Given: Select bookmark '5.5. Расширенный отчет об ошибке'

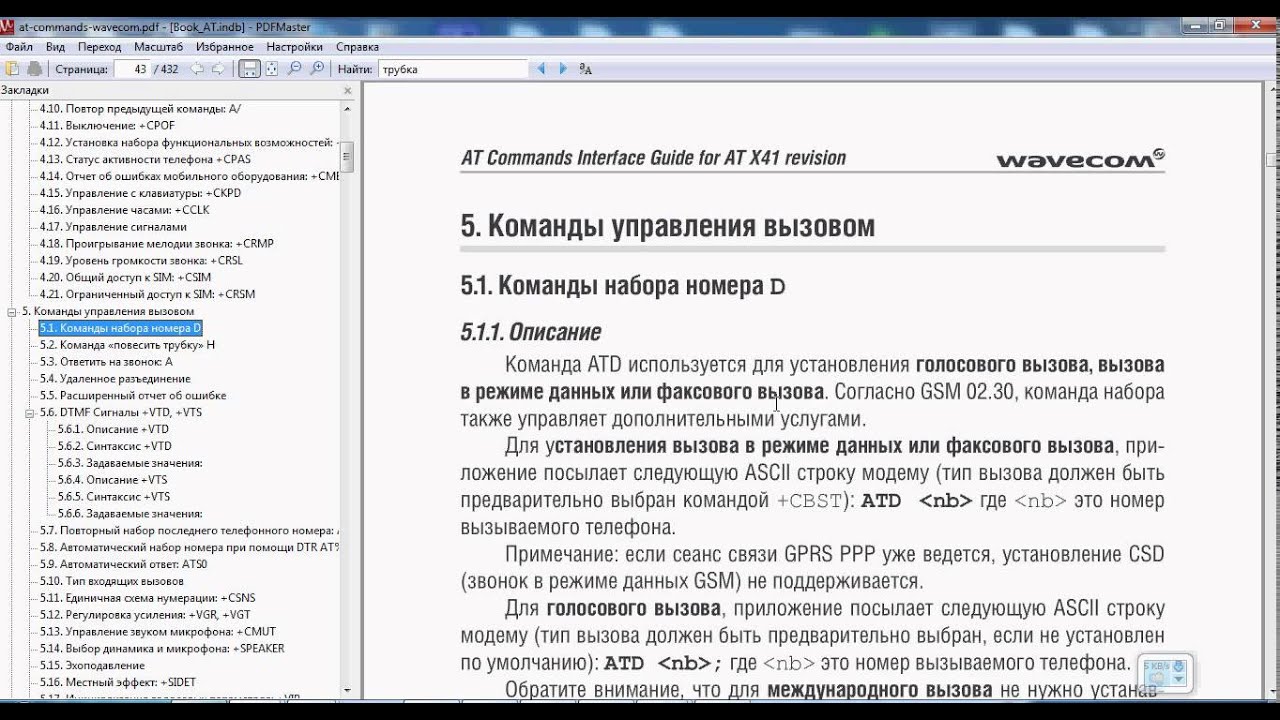Looking at the screenshot, I should [133, 395].
